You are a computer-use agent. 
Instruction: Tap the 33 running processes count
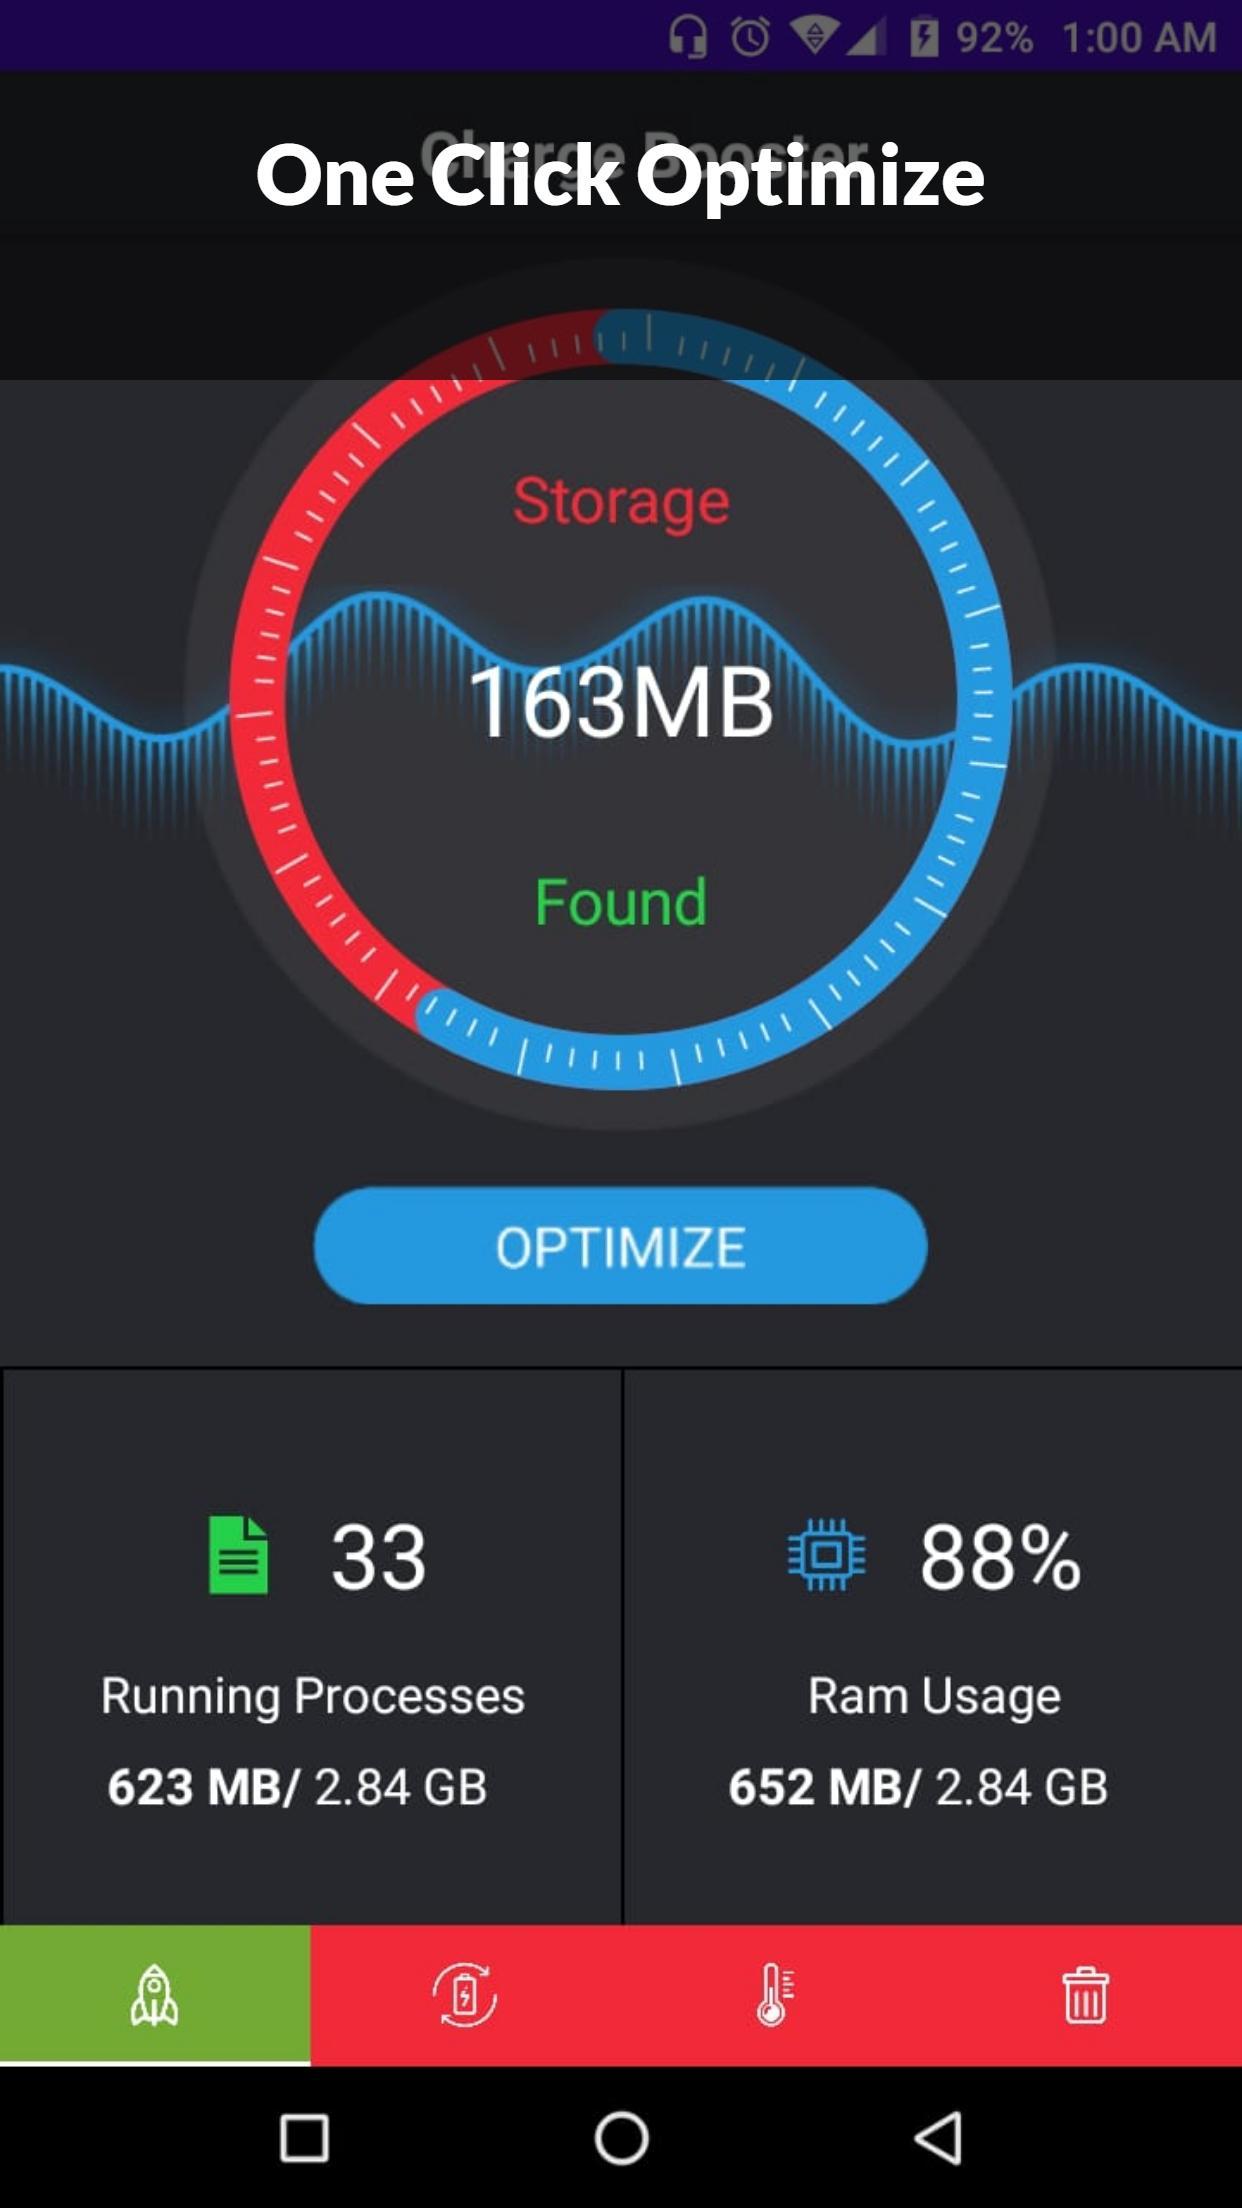coord(378,1557)
